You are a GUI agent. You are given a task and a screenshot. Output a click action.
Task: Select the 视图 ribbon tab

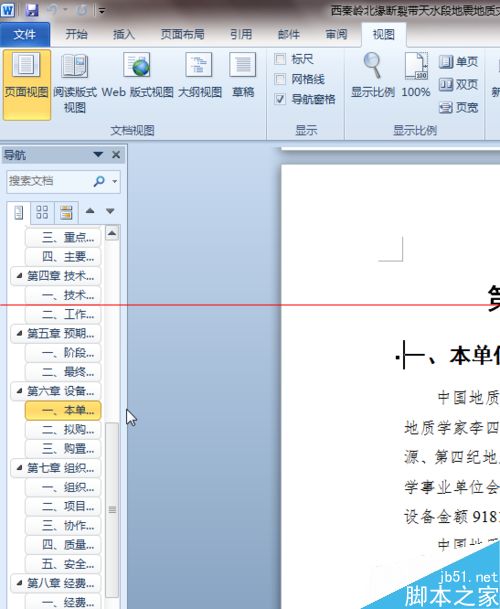coord(384,35)
